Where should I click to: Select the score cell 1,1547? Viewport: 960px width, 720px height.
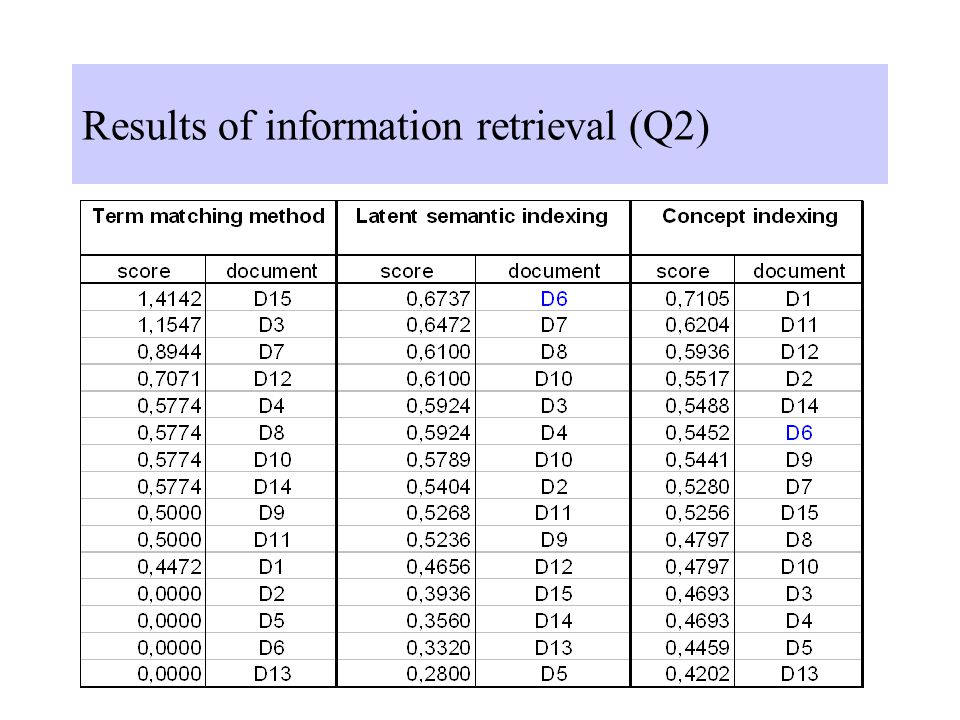[143, 324]
